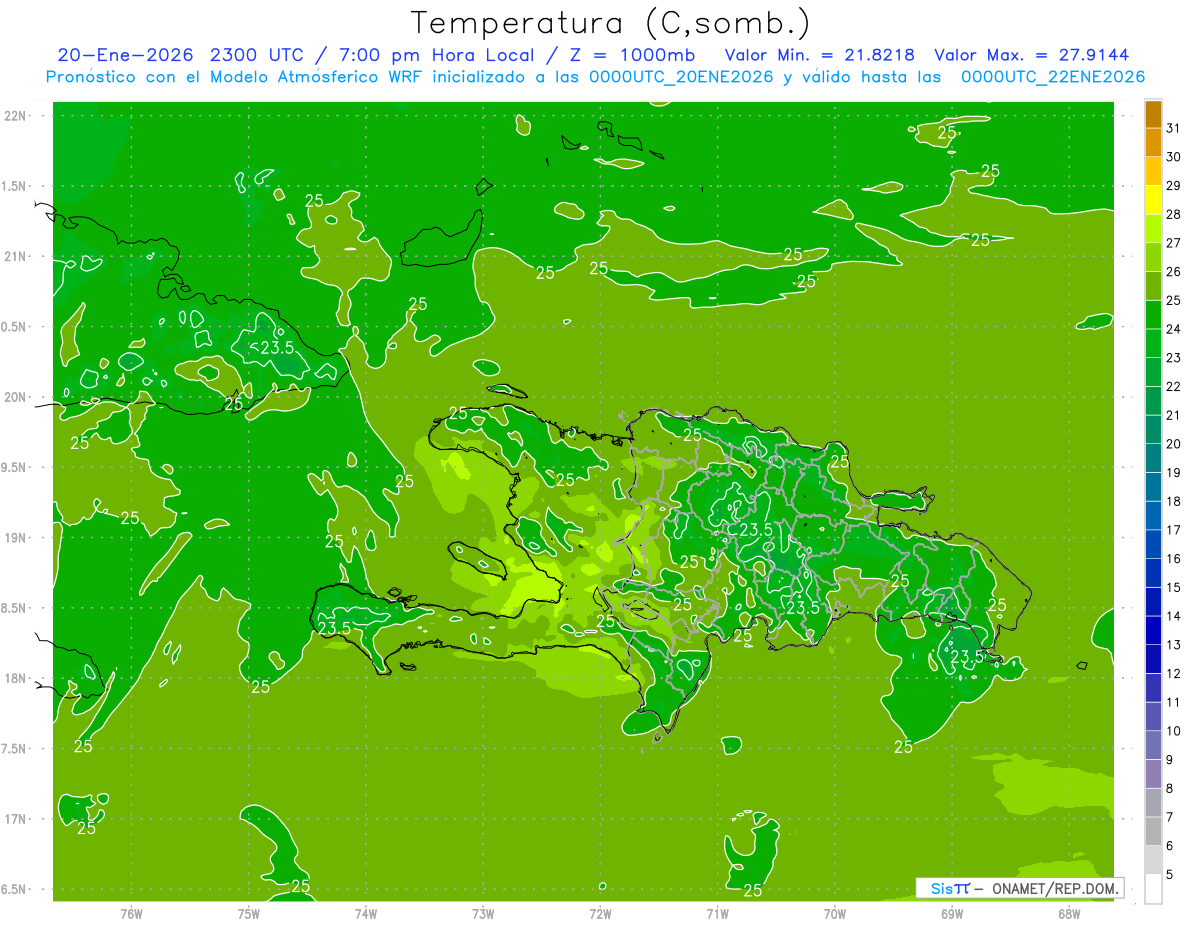Click the 8 label on the color bar

[1170, 789]
